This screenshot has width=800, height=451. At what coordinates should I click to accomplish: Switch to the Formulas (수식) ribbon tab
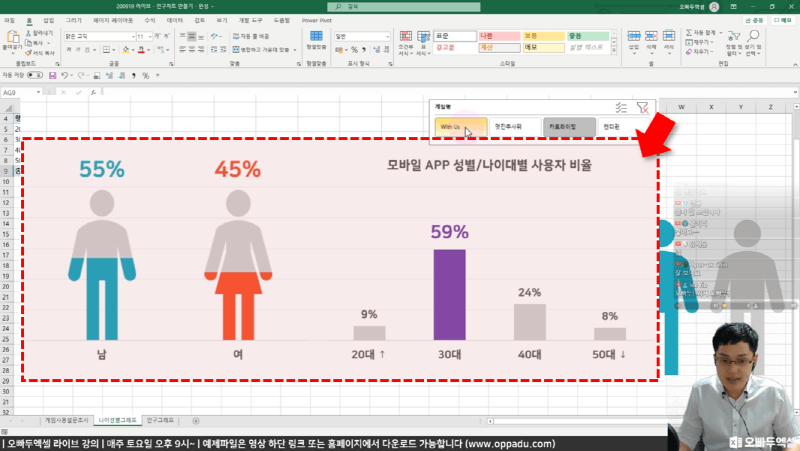(x=149, y=20)
